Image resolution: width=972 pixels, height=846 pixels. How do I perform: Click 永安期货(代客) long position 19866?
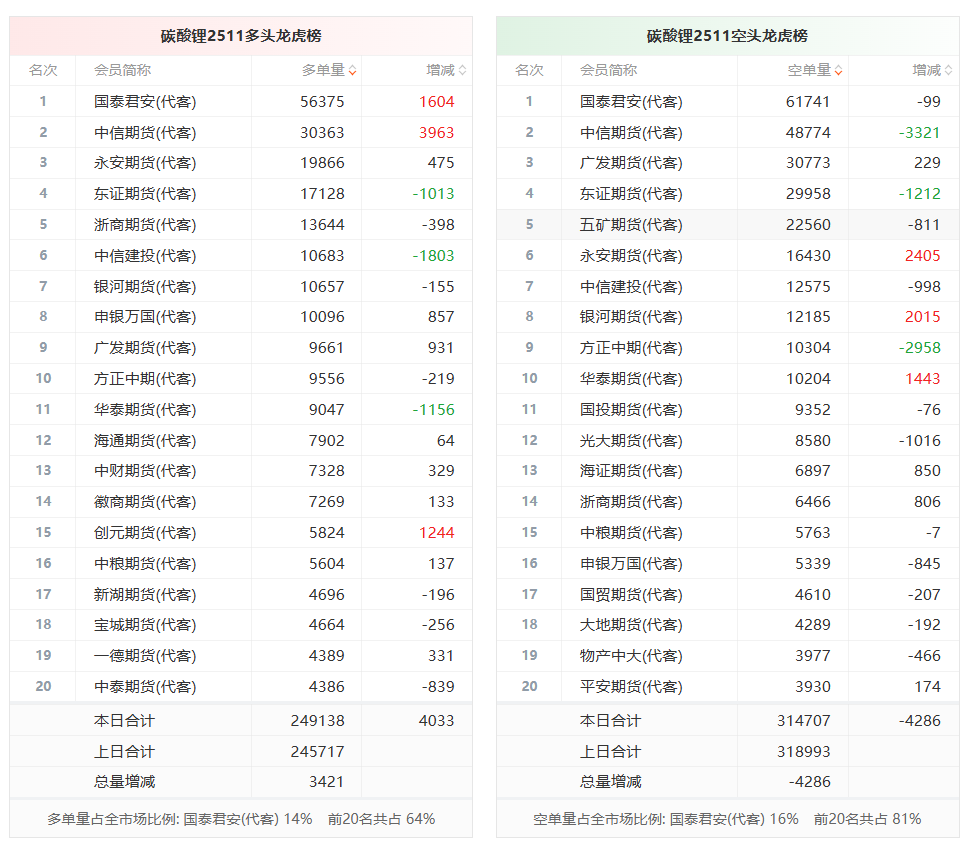322,163
